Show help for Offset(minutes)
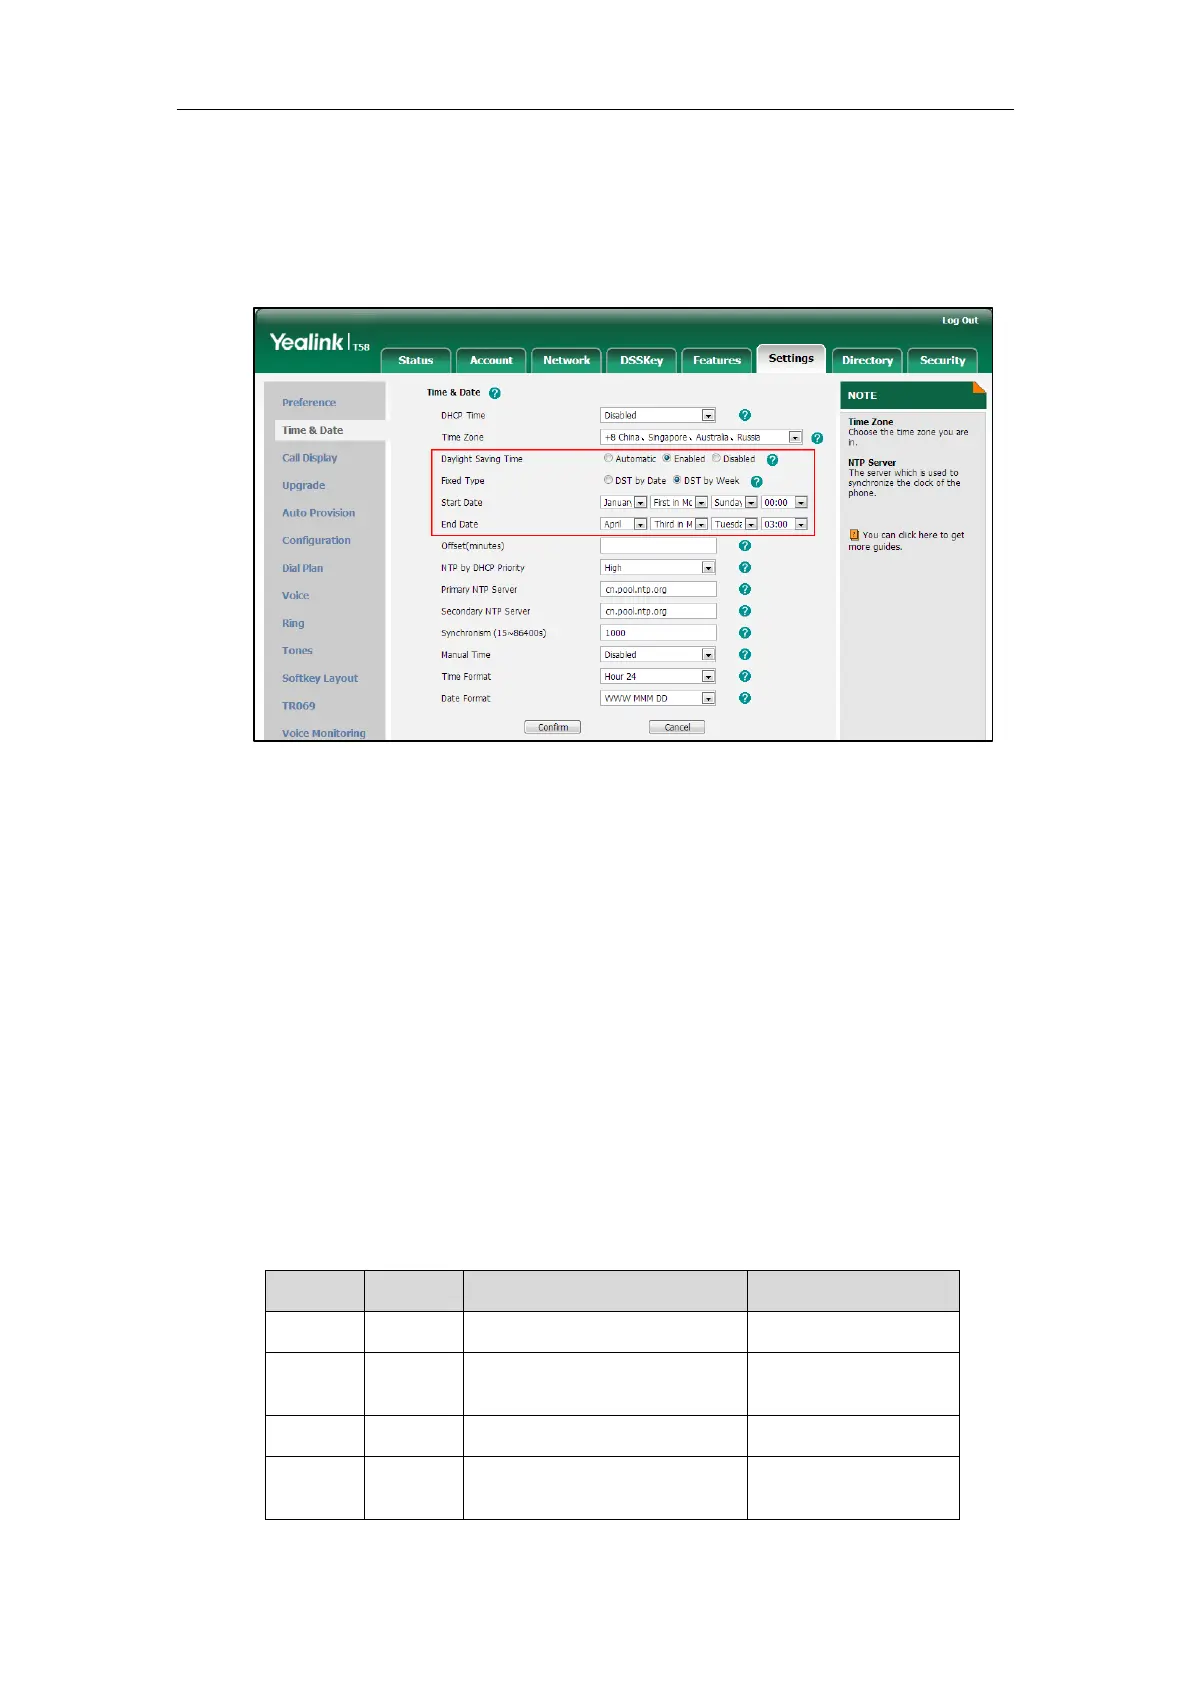 (x=744, y=546)
